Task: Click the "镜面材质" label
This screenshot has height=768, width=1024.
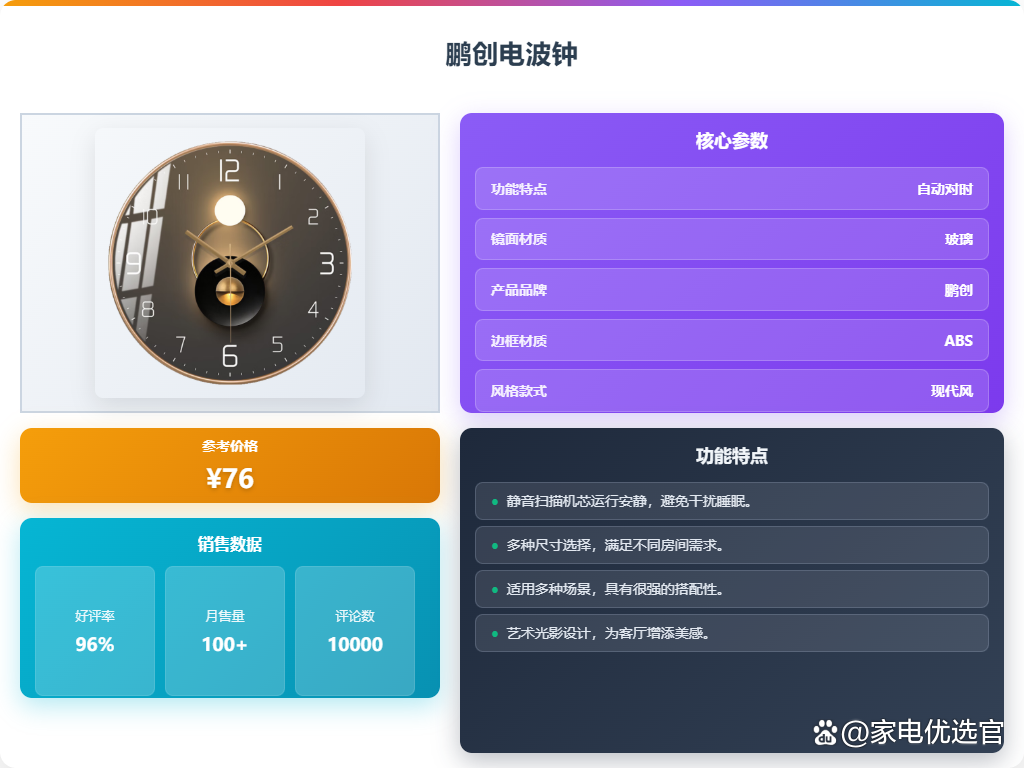Action: (x=519, y=239)
